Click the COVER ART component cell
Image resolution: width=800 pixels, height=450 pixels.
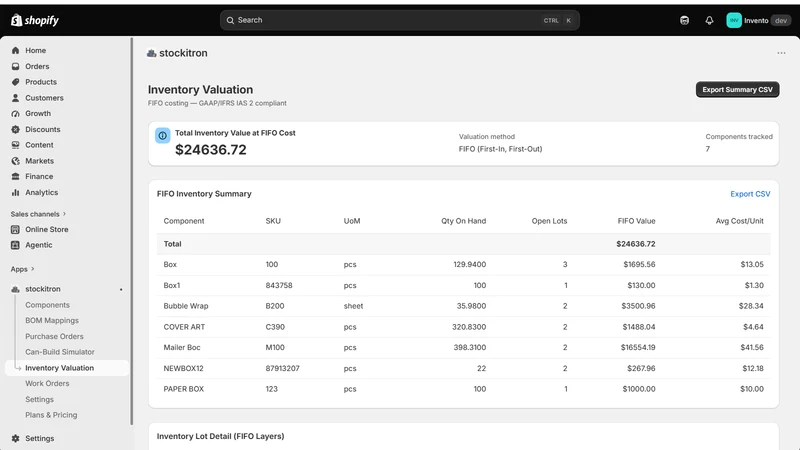[184, 327]
